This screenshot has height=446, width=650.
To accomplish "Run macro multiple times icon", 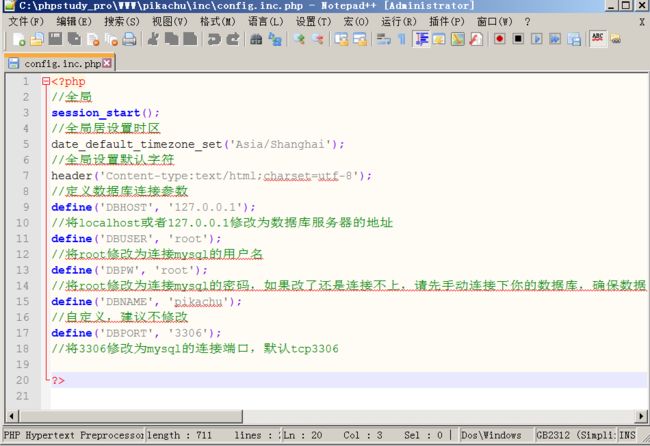I will coord(555,39).
